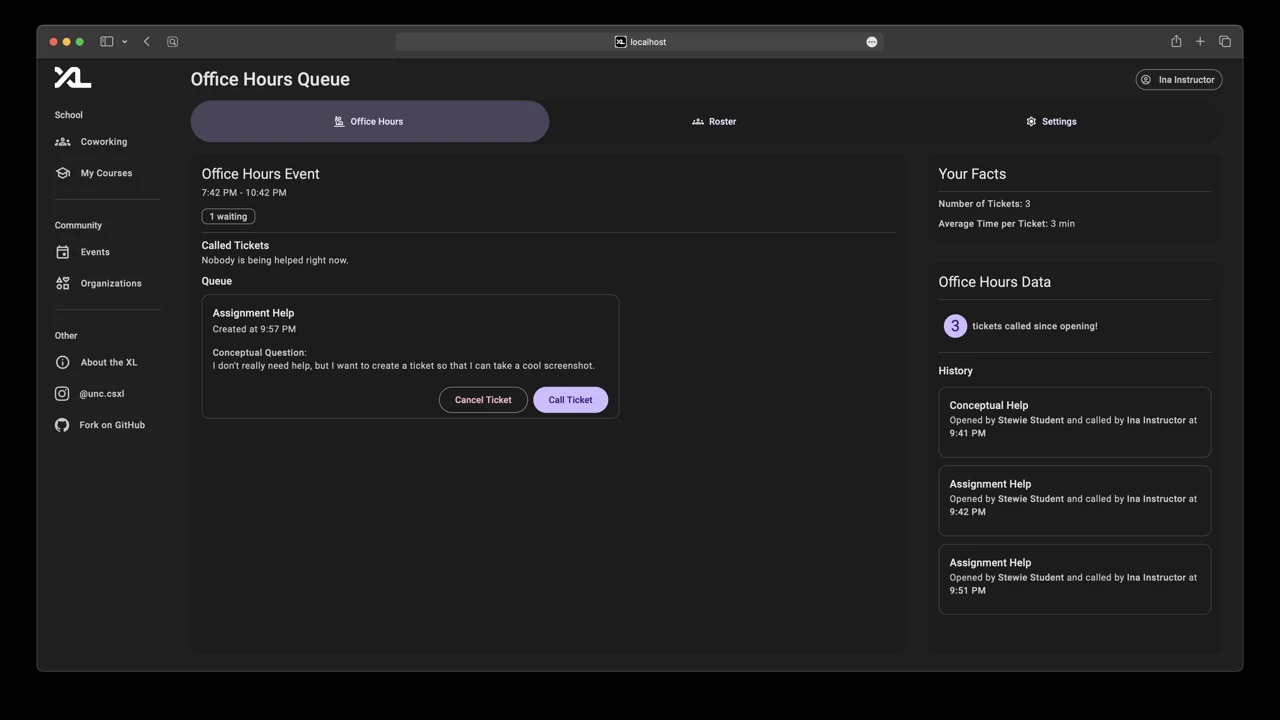Image resolution: width=1280 pixels, height=720 pixels.
Task: Switch to the Roster tab
Action: pos(714,121)
